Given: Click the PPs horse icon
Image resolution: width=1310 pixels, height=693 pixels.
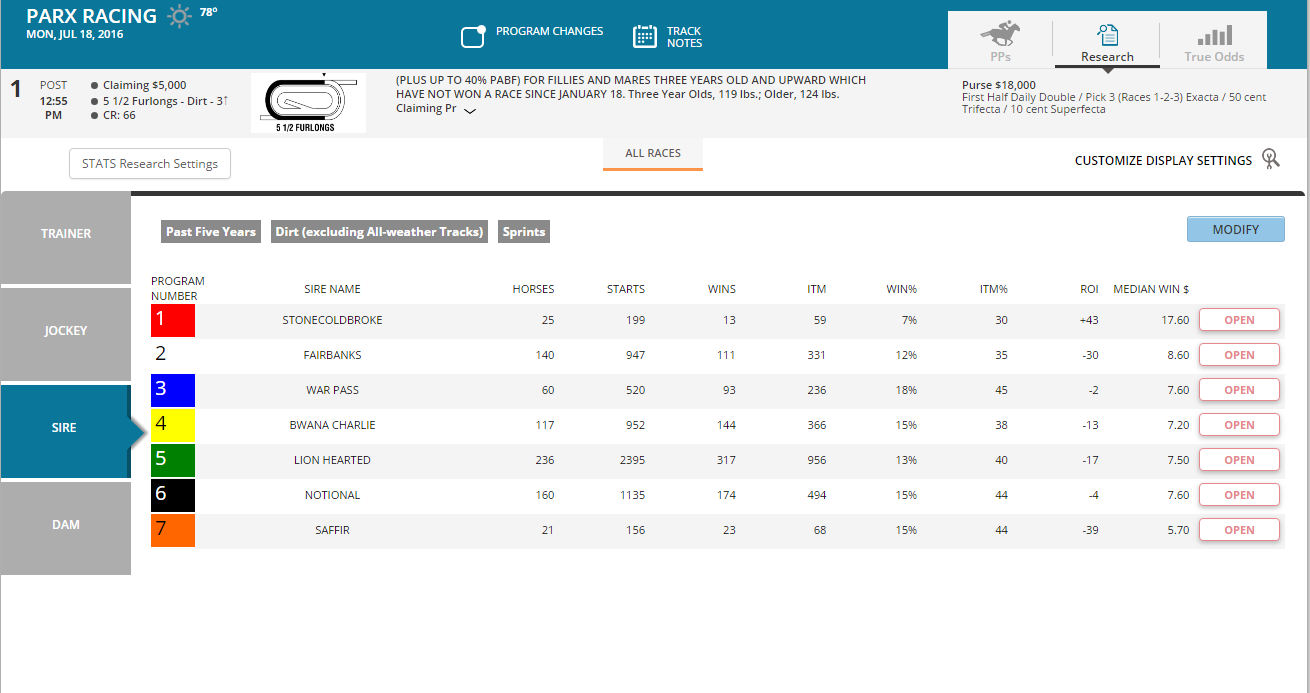Looking at the screenshot, I should pos(1001,34).
